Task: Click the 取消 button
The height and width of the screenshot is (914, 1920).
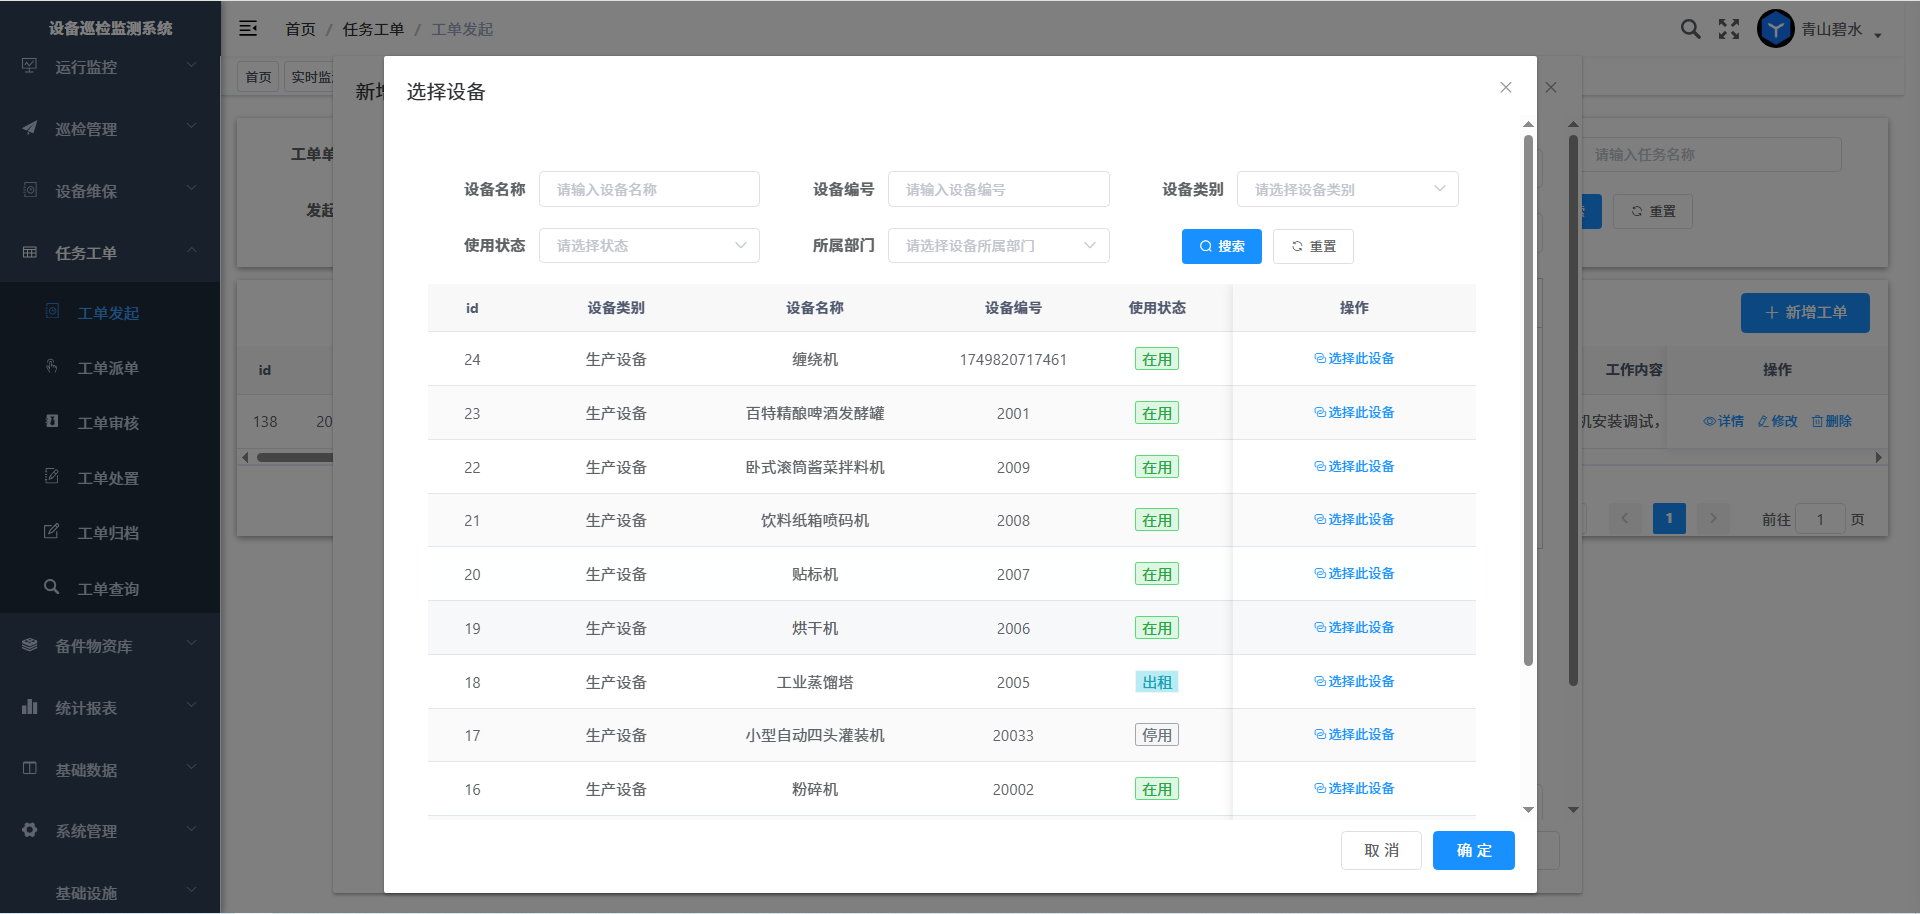Action: pyautogui.click(x=1381, y=851)
